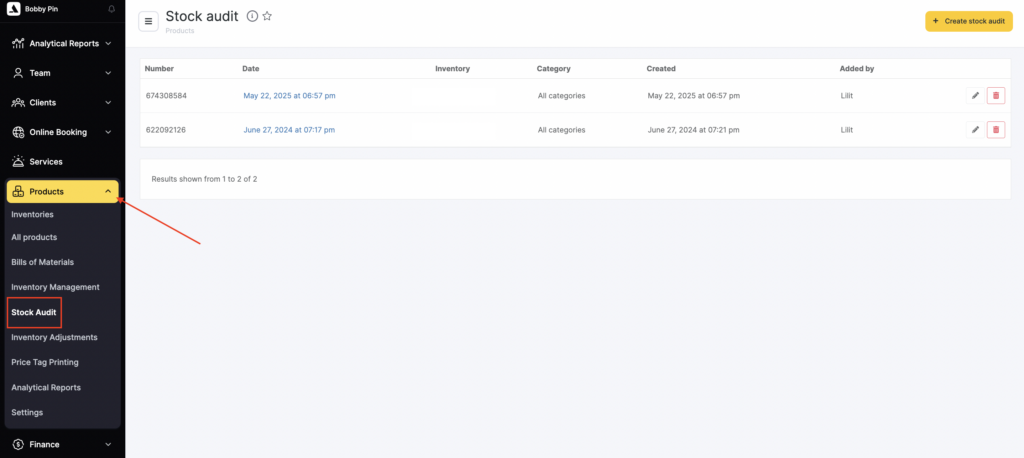Click the hamburger menu toggle button
The height and width of the screenshot is (458, 1024).
coord(149,22)
